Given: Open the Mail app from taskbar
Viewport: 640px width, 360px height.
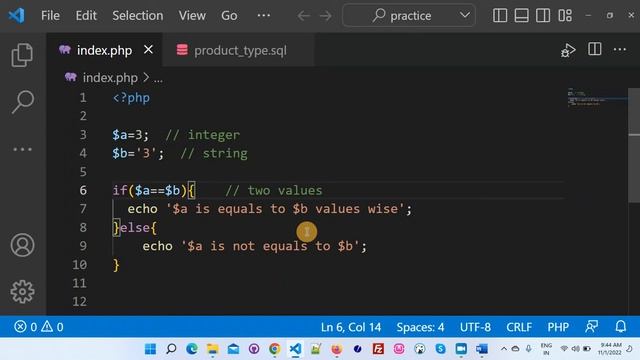Looking at the screenshot, I should click(233, 349).
